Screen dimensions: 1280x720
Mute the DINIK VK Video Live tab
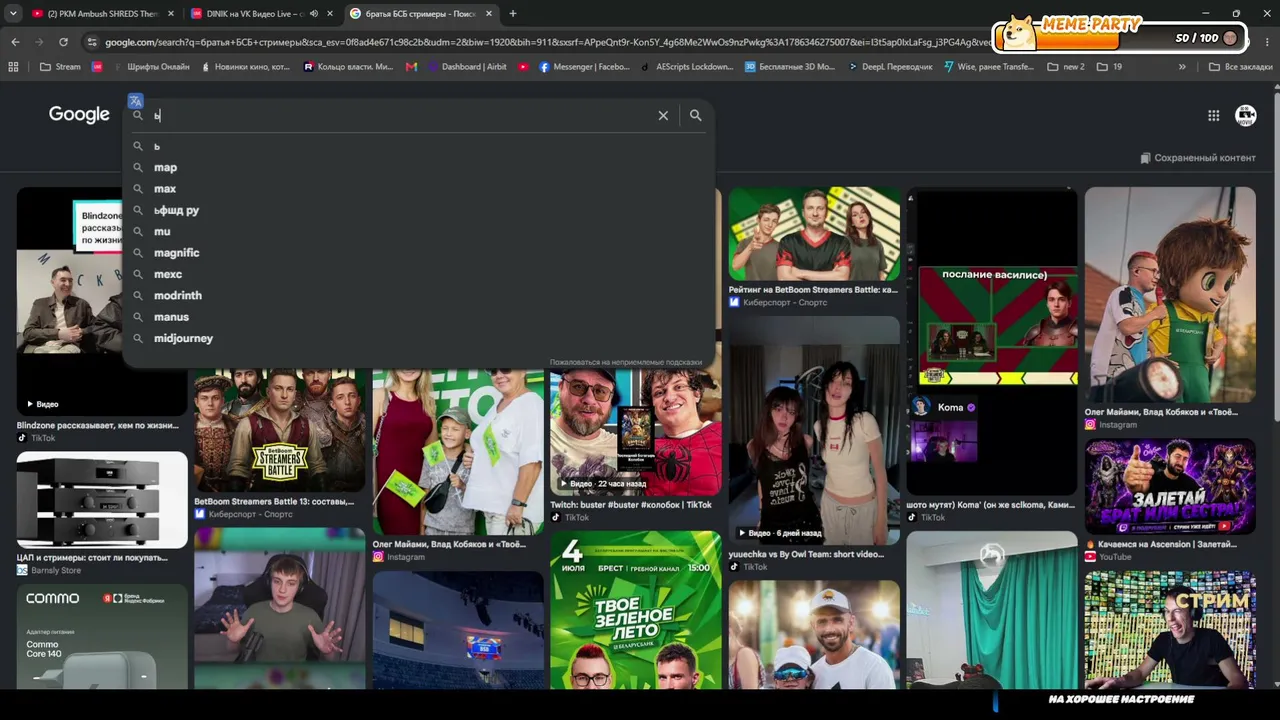315,13
